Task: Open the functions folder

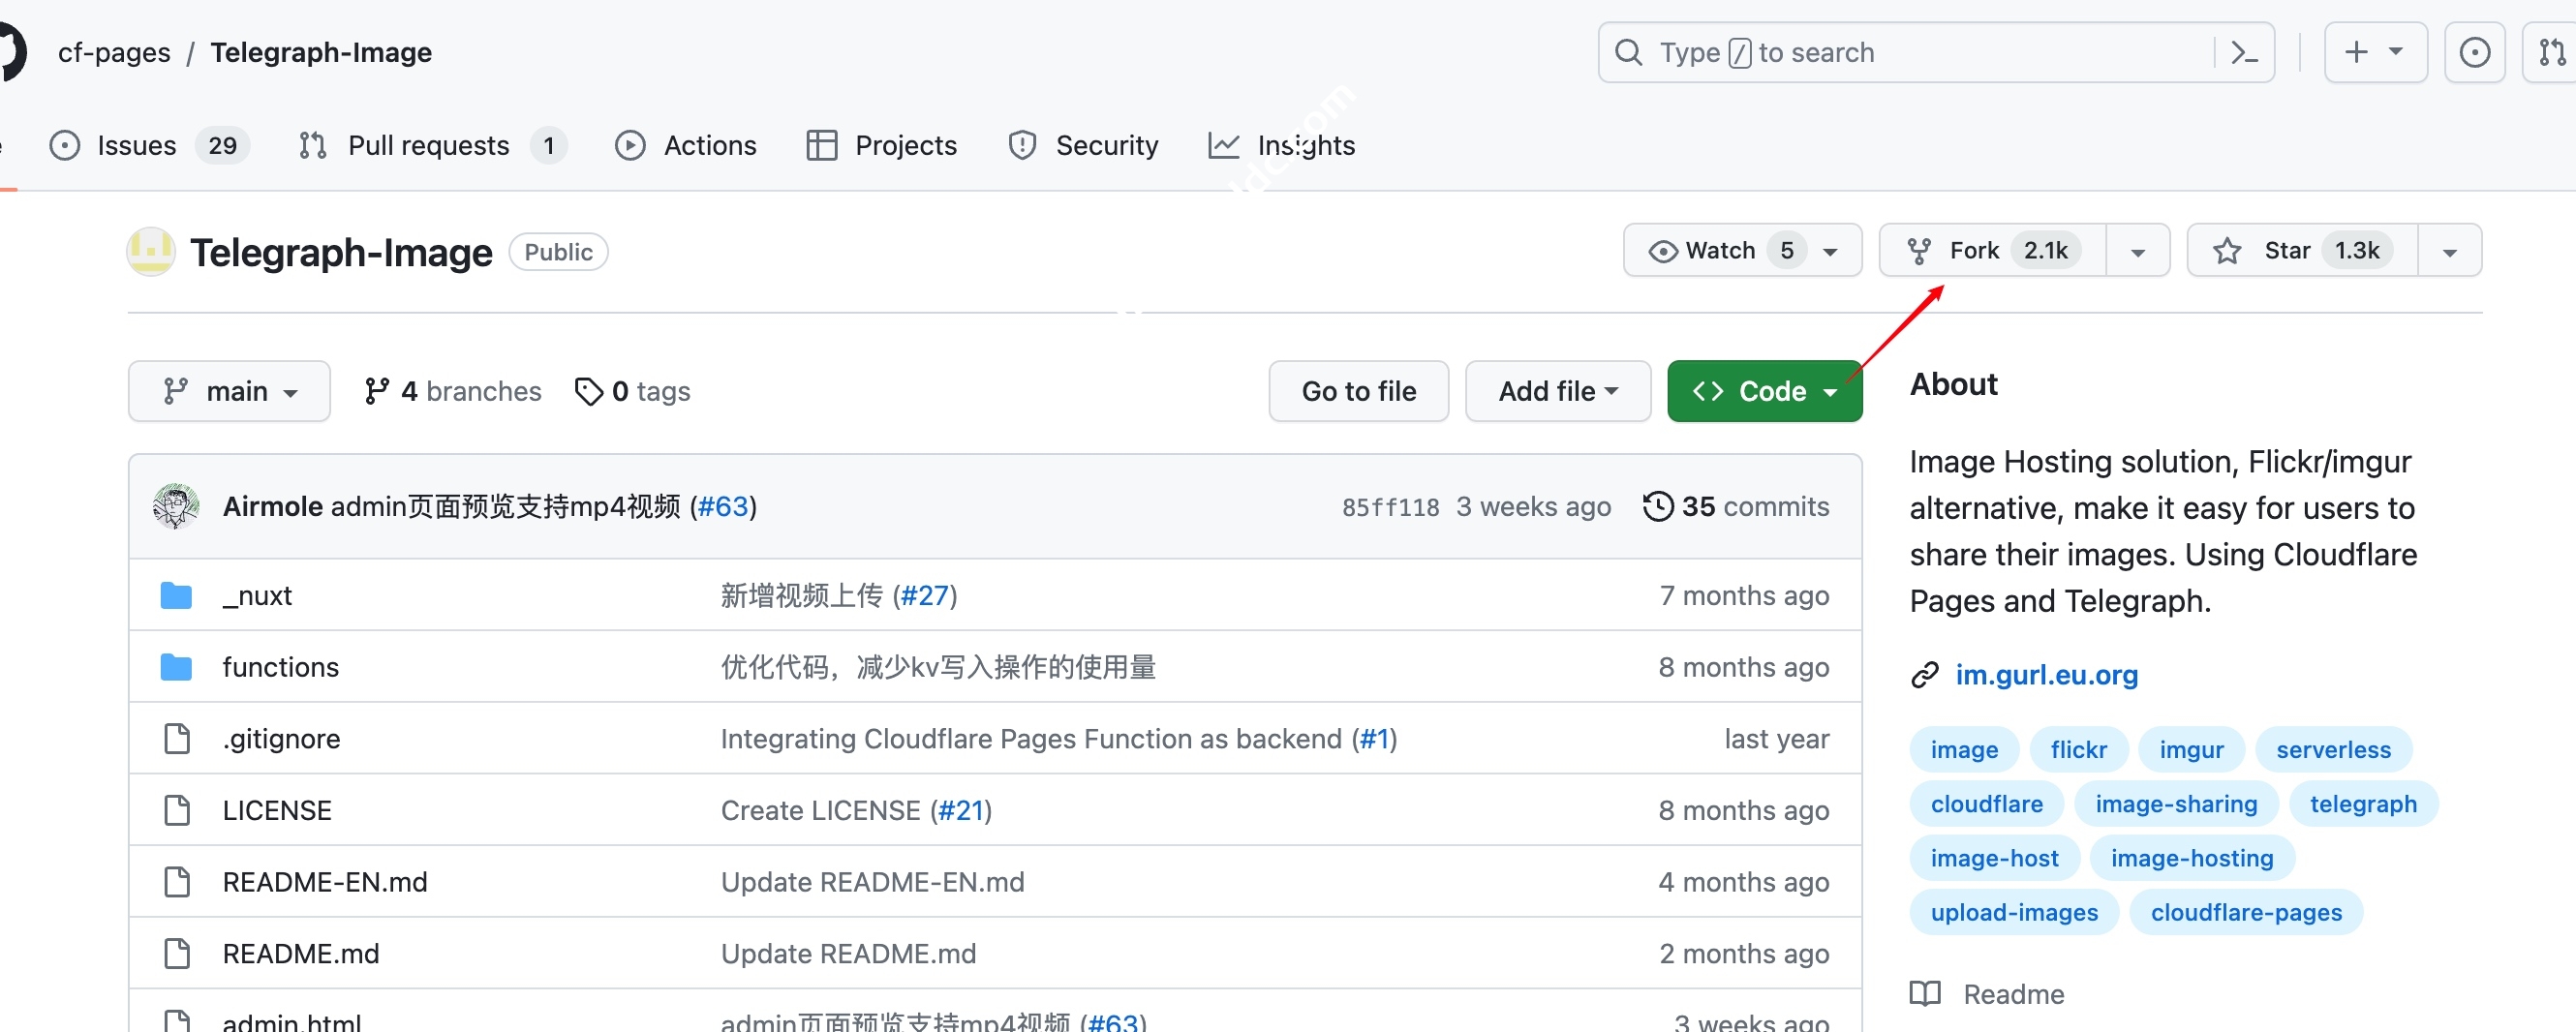Action: (280, 667)
